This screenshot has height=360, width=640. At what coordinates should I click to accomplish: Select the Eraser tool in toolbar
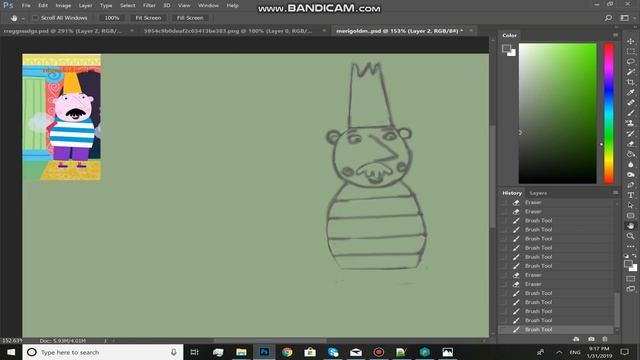point(631,144)
